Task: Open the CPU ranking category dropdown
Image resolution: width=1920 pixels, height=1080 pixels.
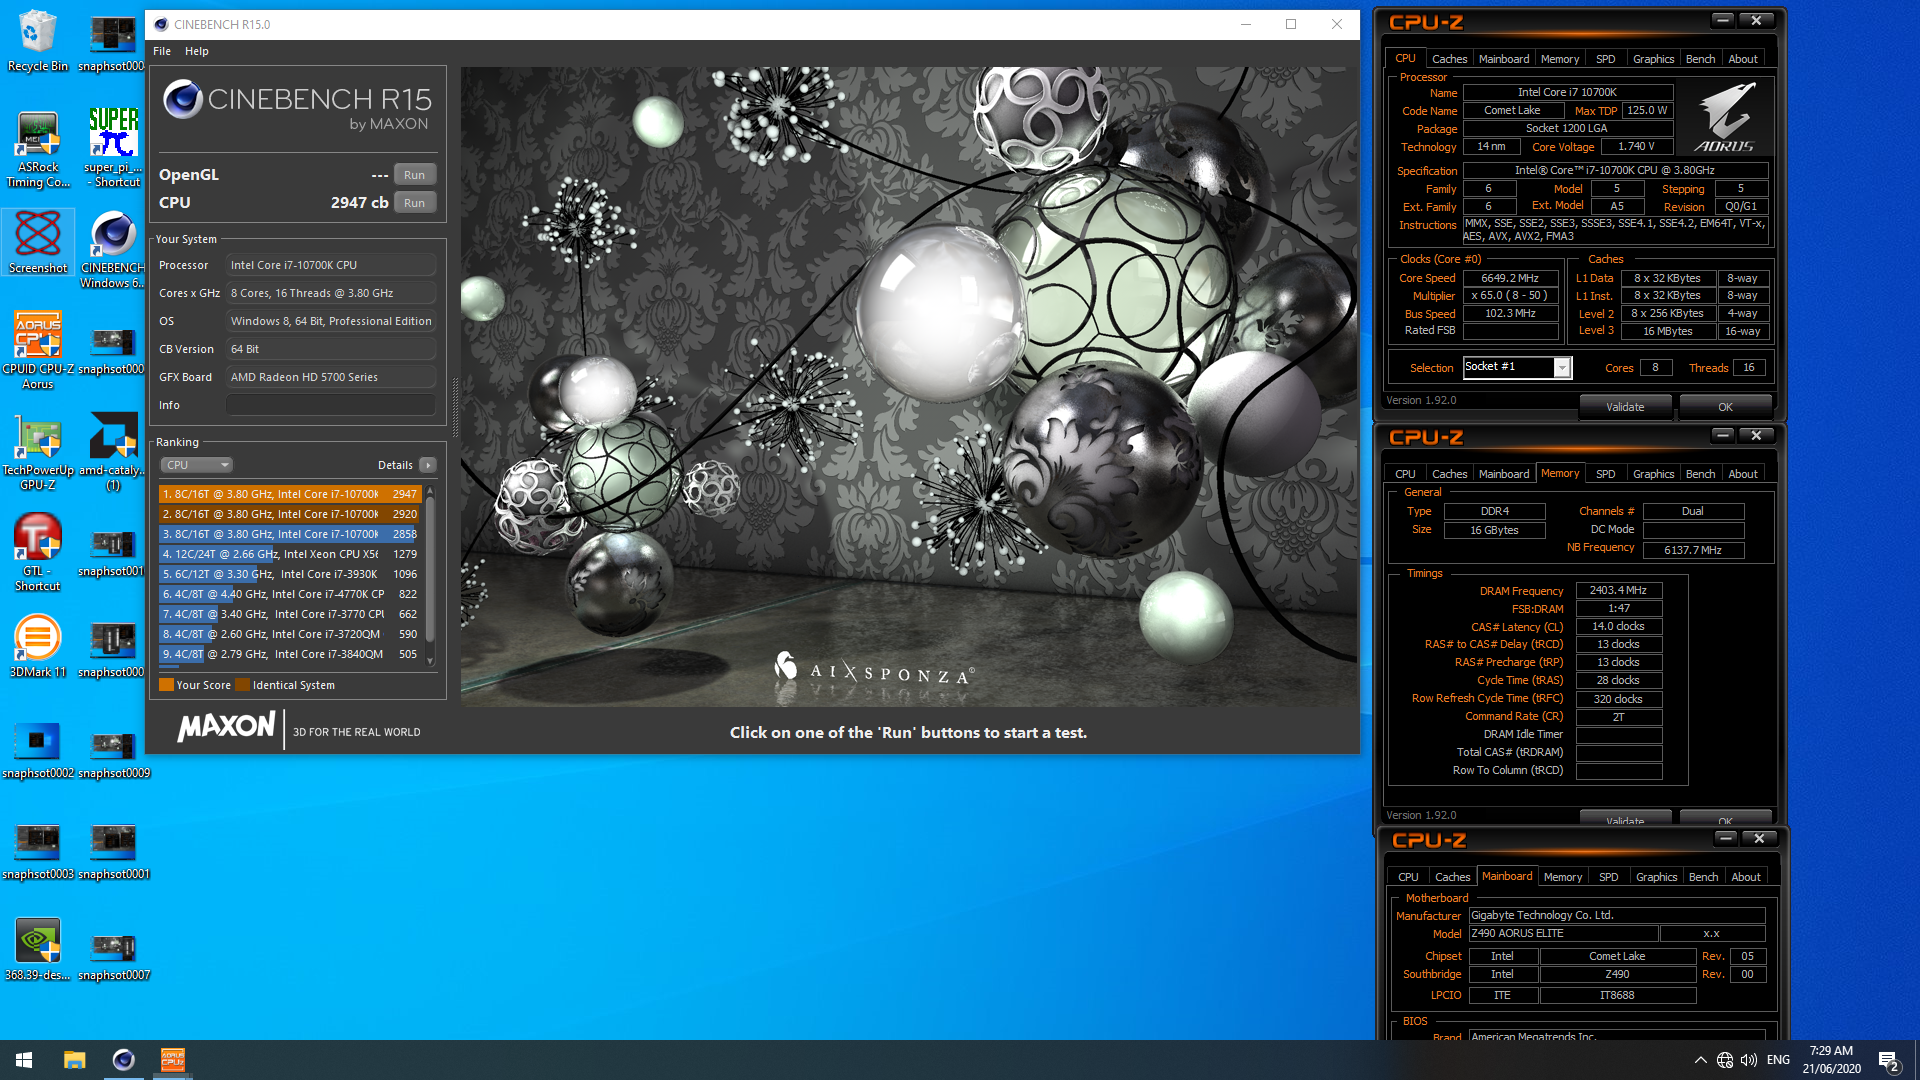Action: 196,465
